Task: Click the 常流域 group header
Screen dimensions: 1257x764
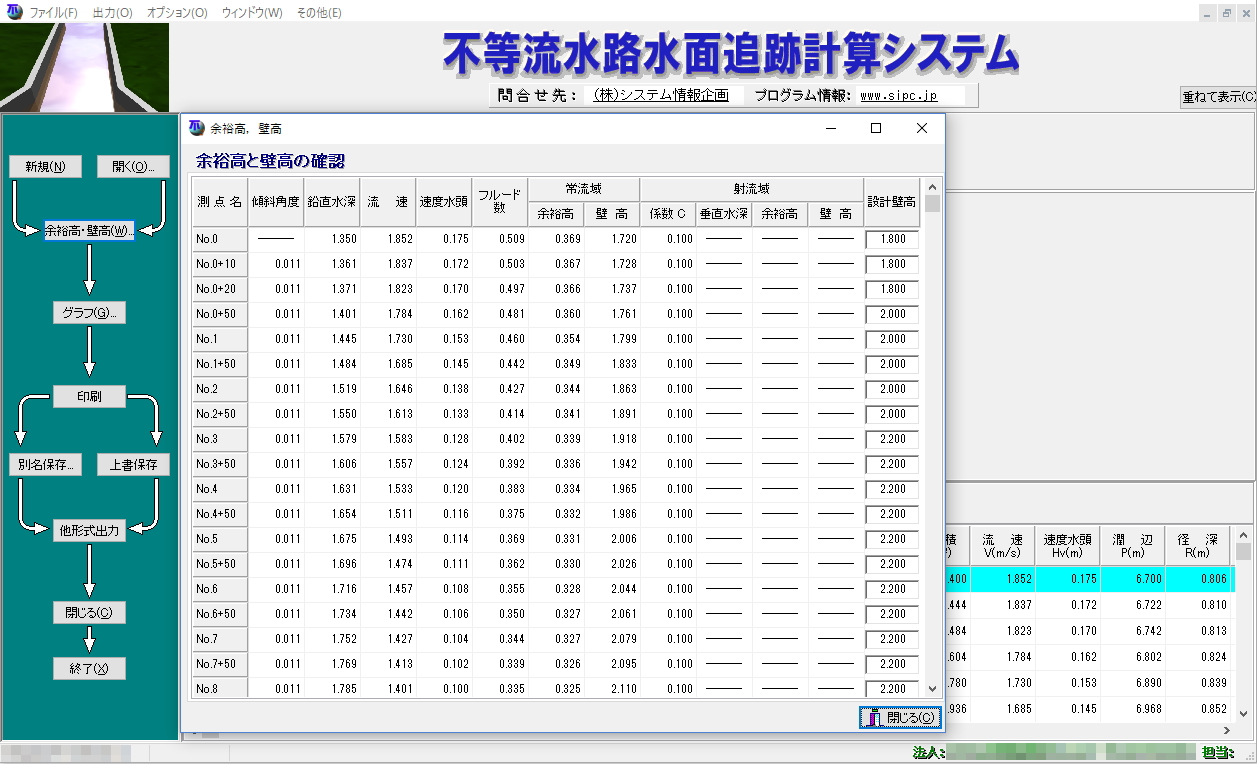Action: pos(584,189)
